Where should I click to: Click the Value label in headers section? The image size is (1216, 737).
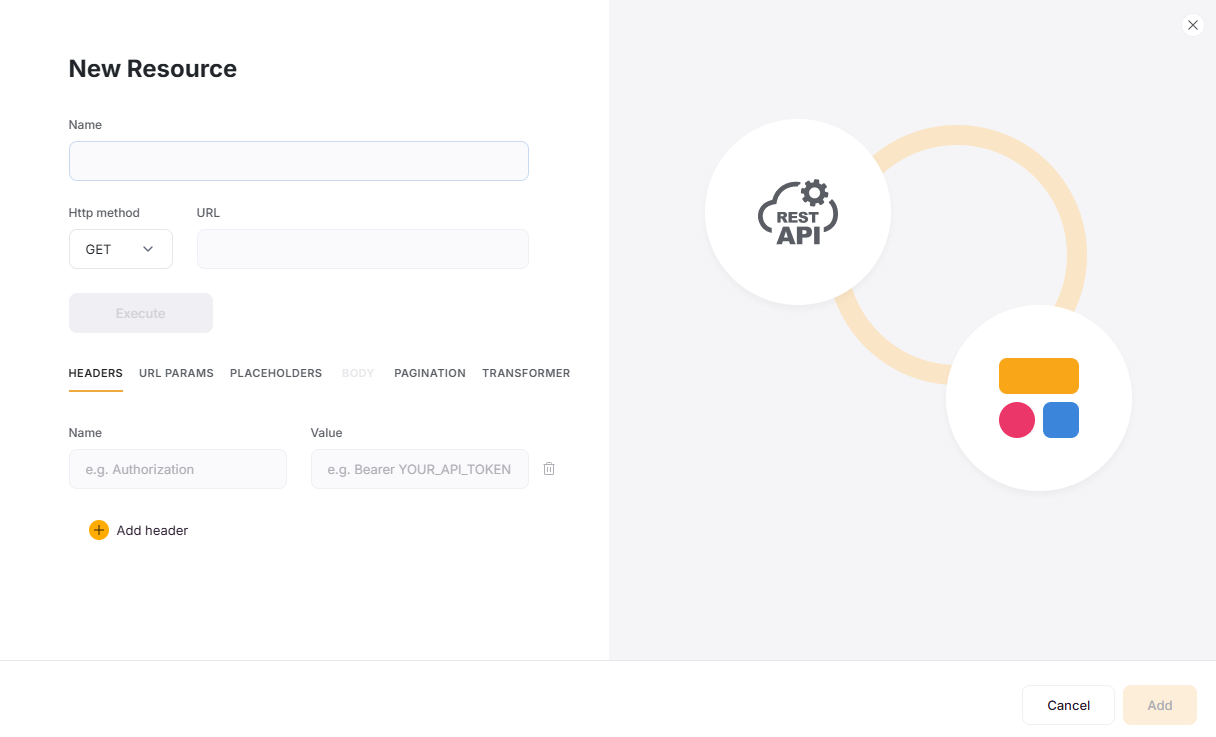coord(327,433)
